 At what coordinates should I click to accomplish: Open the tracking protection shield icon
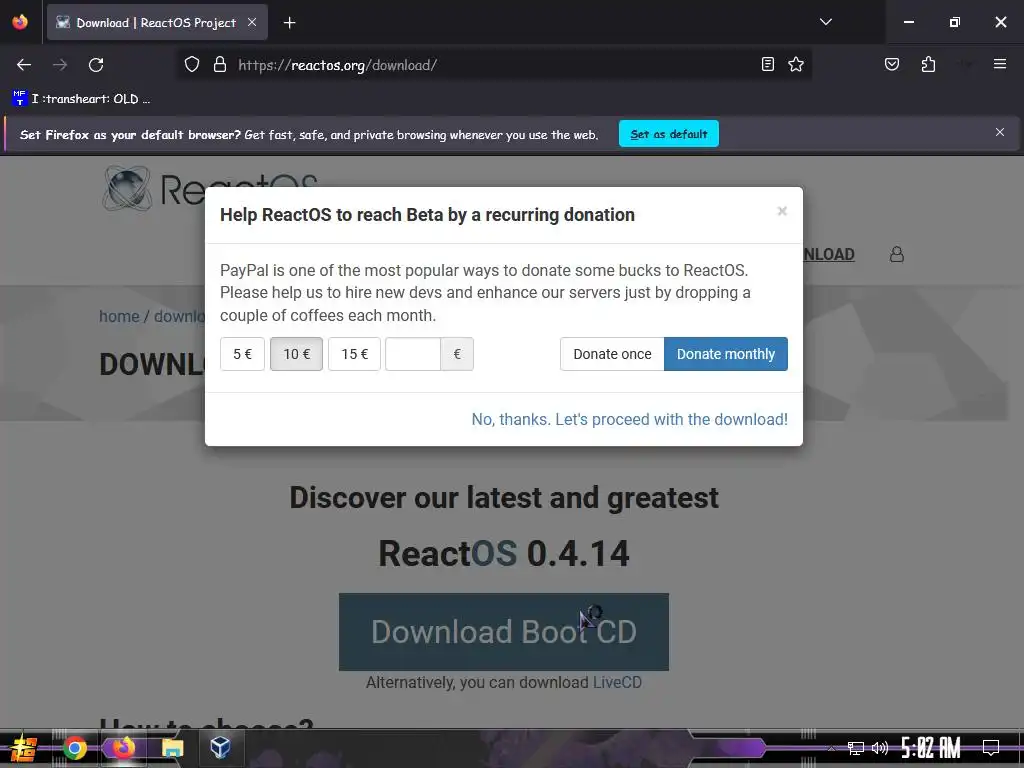(x=191, y=65)
